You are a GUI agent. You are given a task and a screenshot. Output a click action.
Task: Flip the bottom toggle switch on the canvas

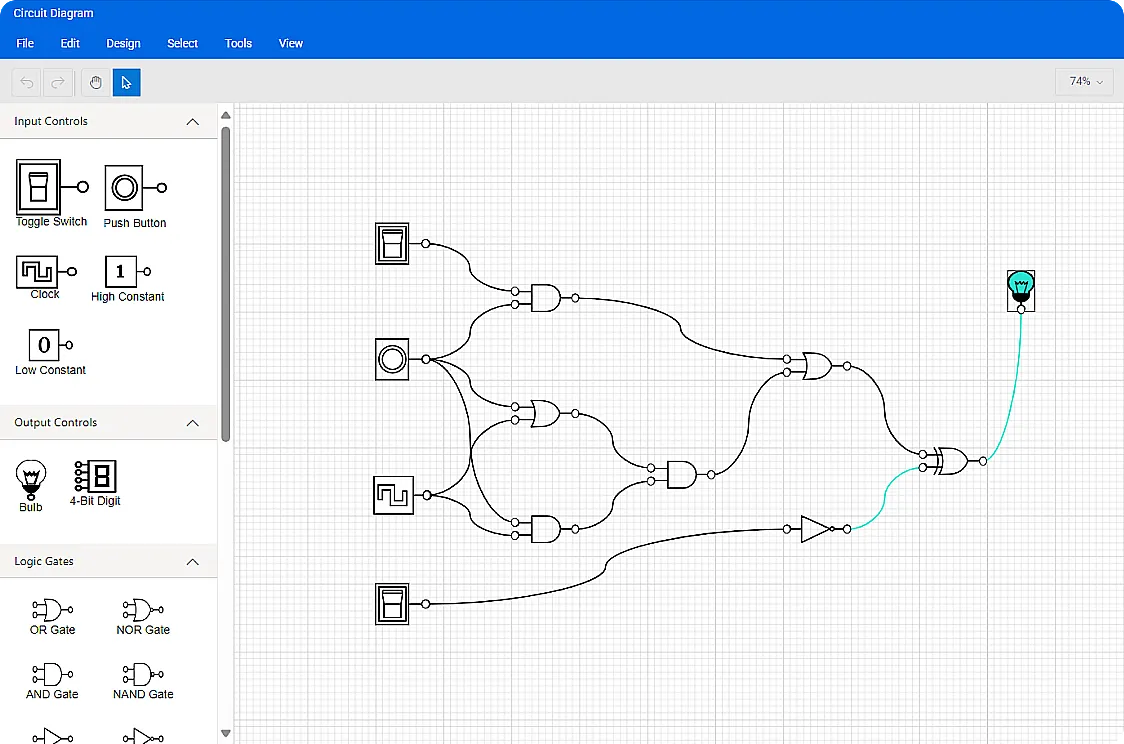[x=391, y=602]
